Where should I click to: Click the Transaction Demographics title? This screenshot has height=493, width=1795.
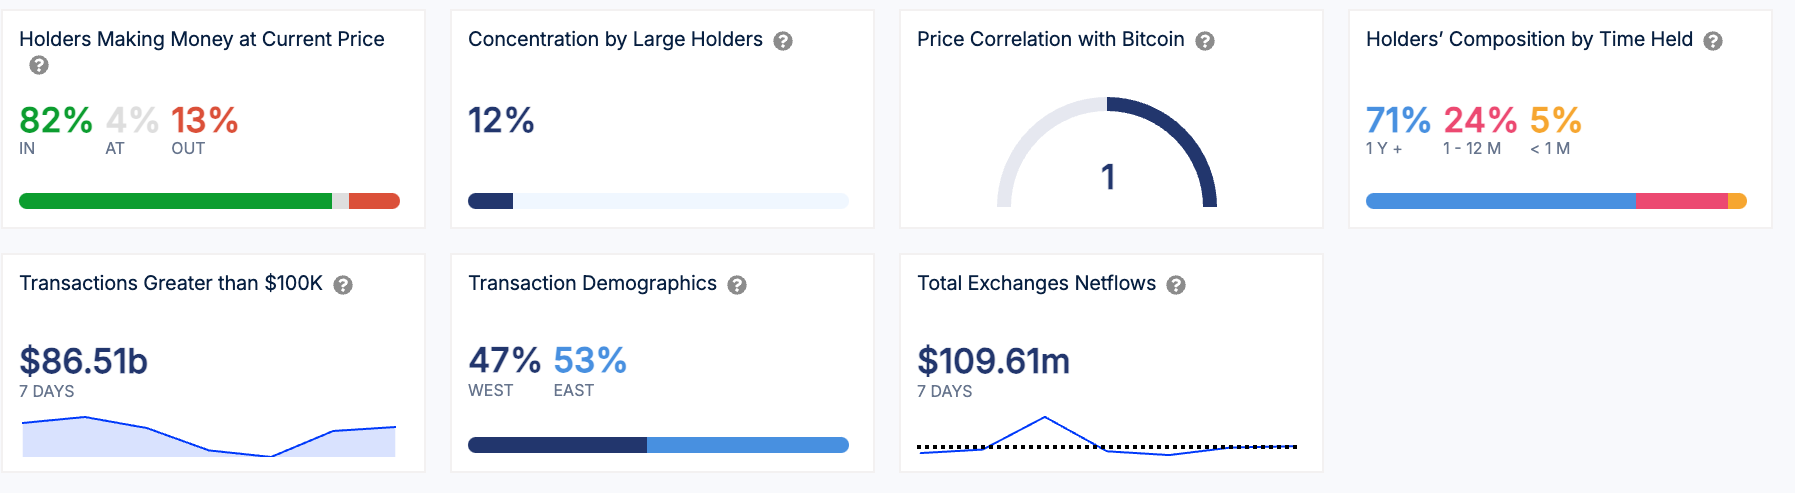point(592,284)
